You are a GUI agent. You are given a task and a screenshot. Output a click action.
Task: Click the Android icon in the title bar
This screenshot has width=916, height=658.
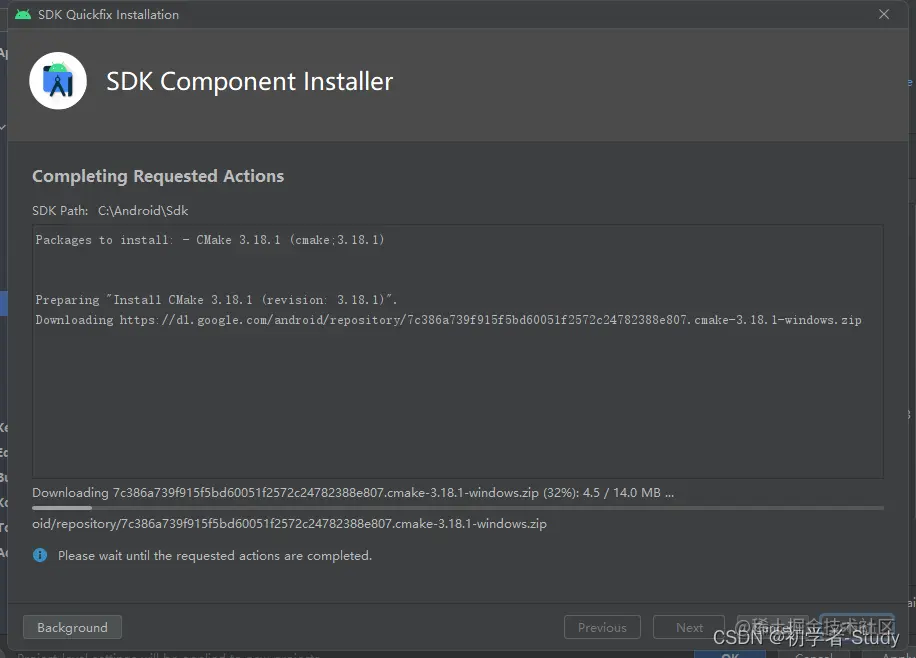coord(22,14)
